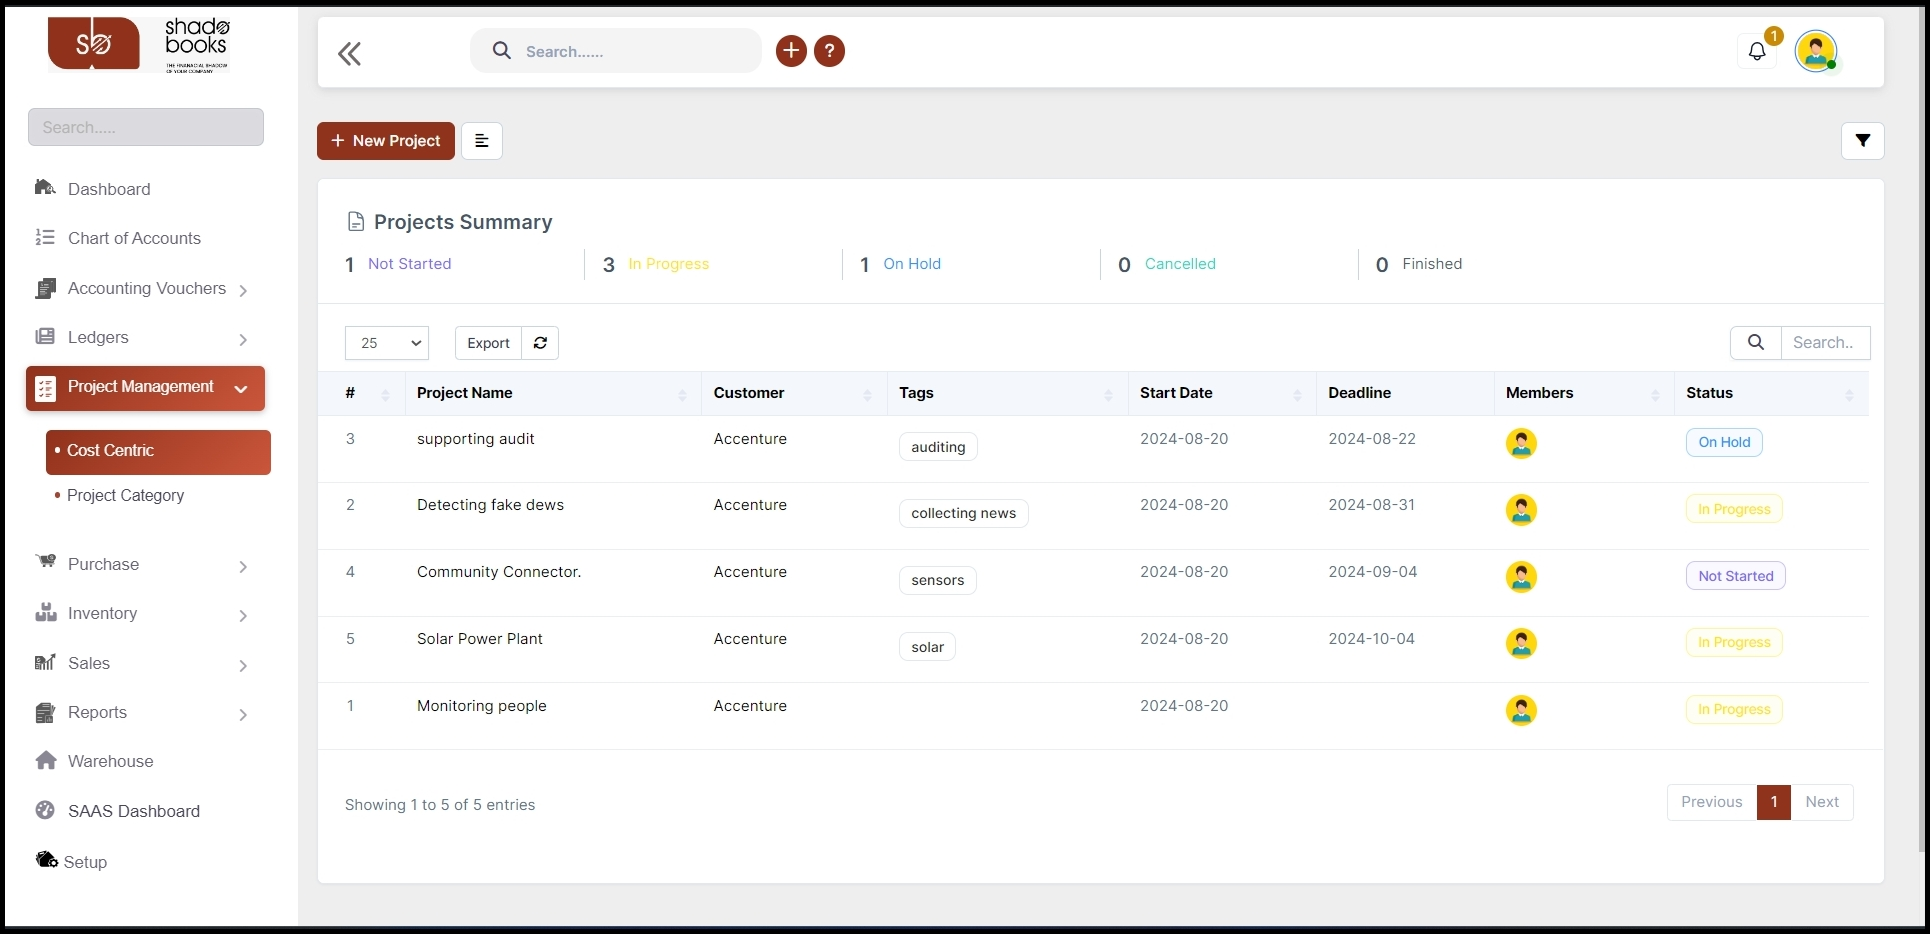Sort by Project Name column
1930x934 pixels.
click(552, 393)
